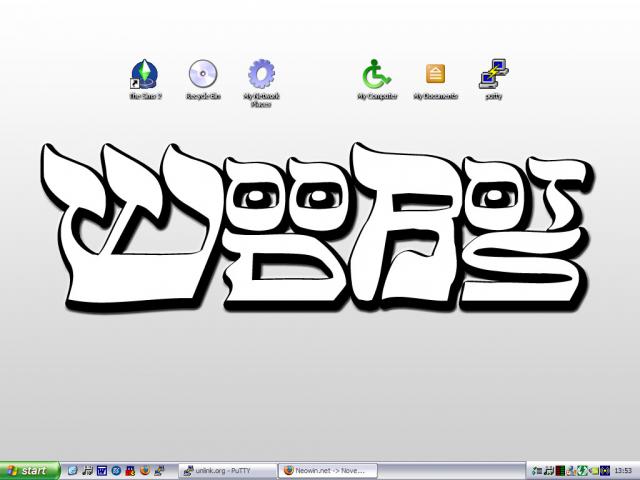Launch the music notes player in Quick Launch
Viewport: 640px width, 480px height.
(x=87, y=471)
